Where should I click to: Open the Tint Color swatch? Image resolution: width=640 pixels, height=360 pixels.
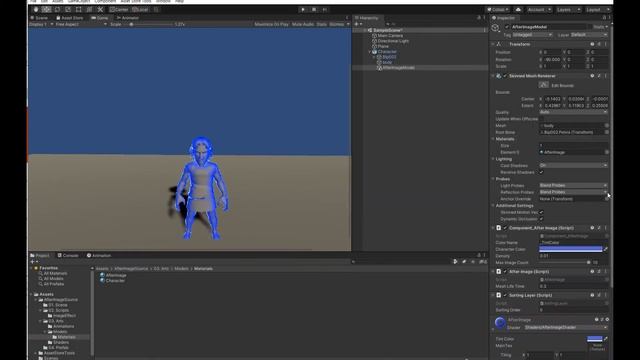594,339
